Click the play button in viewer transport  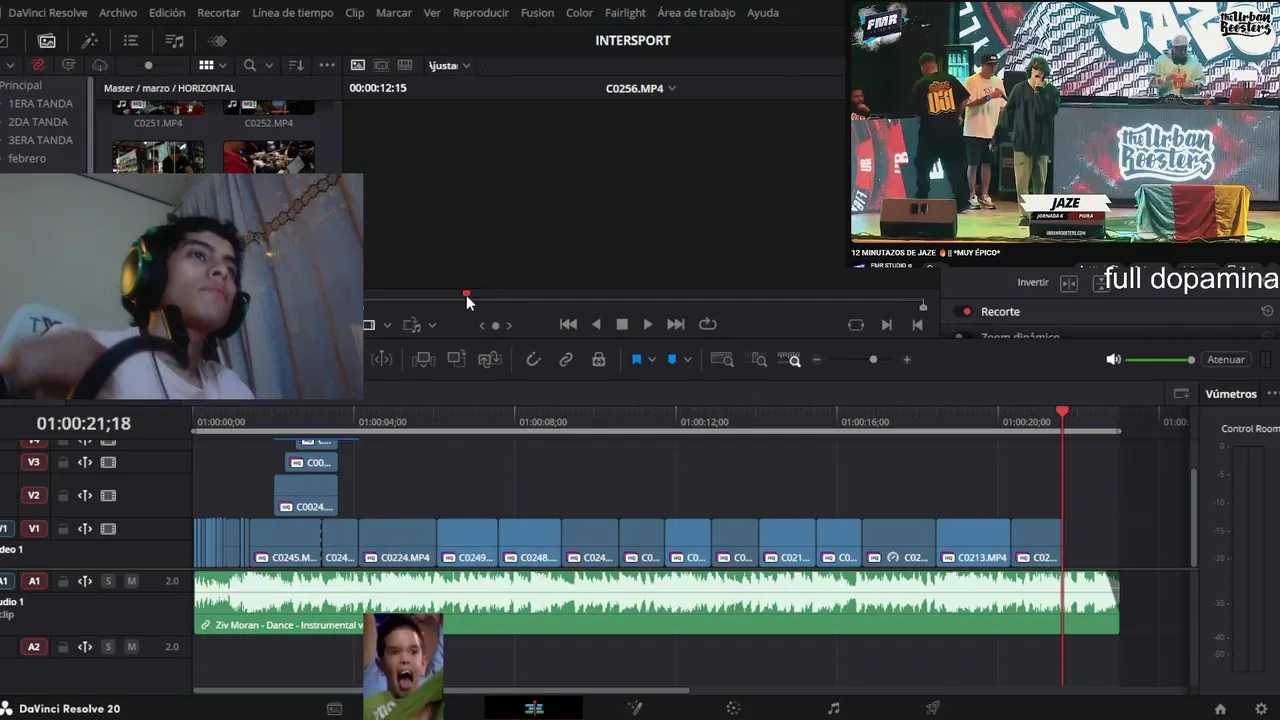click(x=647, y=324)
